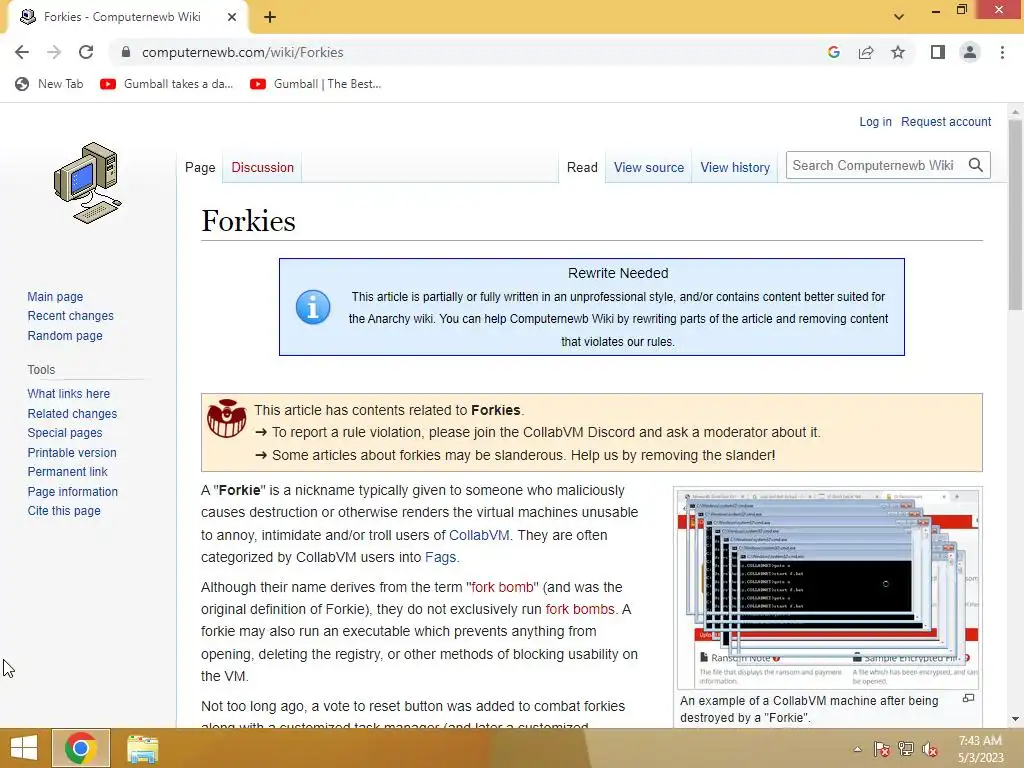Follow the CollabVM article link
This screenshot has width=1024, height=768.
pos(479,535)
